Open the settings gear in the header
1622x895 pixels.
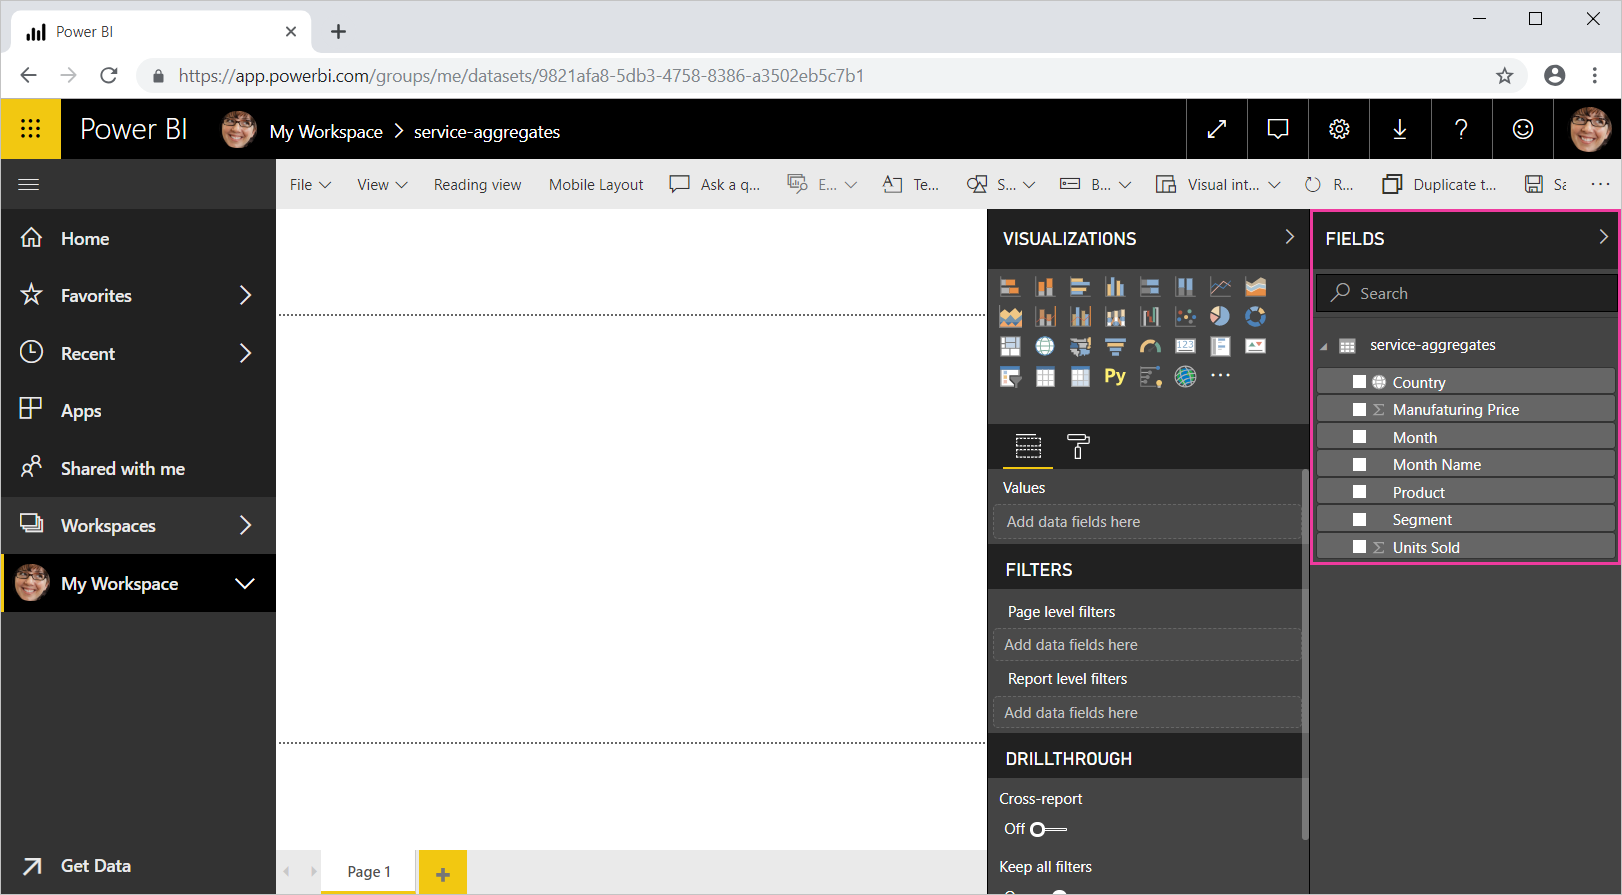point(1339,129)
